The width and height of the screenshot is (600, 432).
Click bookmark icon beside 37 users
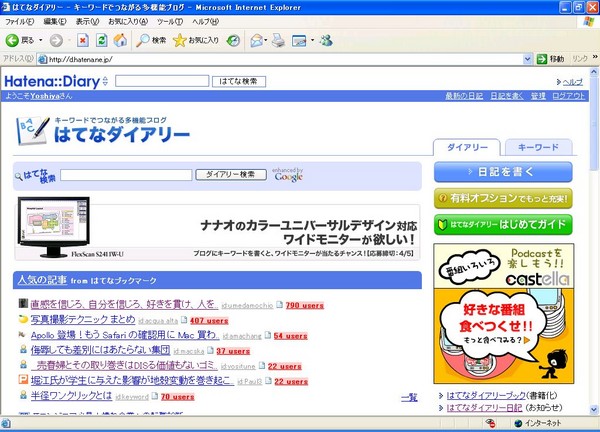click(210, 350)
